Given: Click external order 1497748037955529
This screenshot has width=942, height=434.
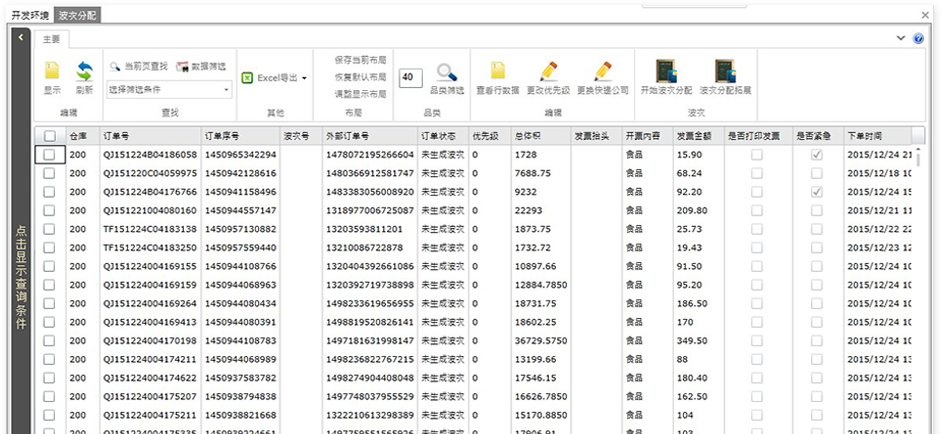Looking at the screenshot, I should coord(370,397).
